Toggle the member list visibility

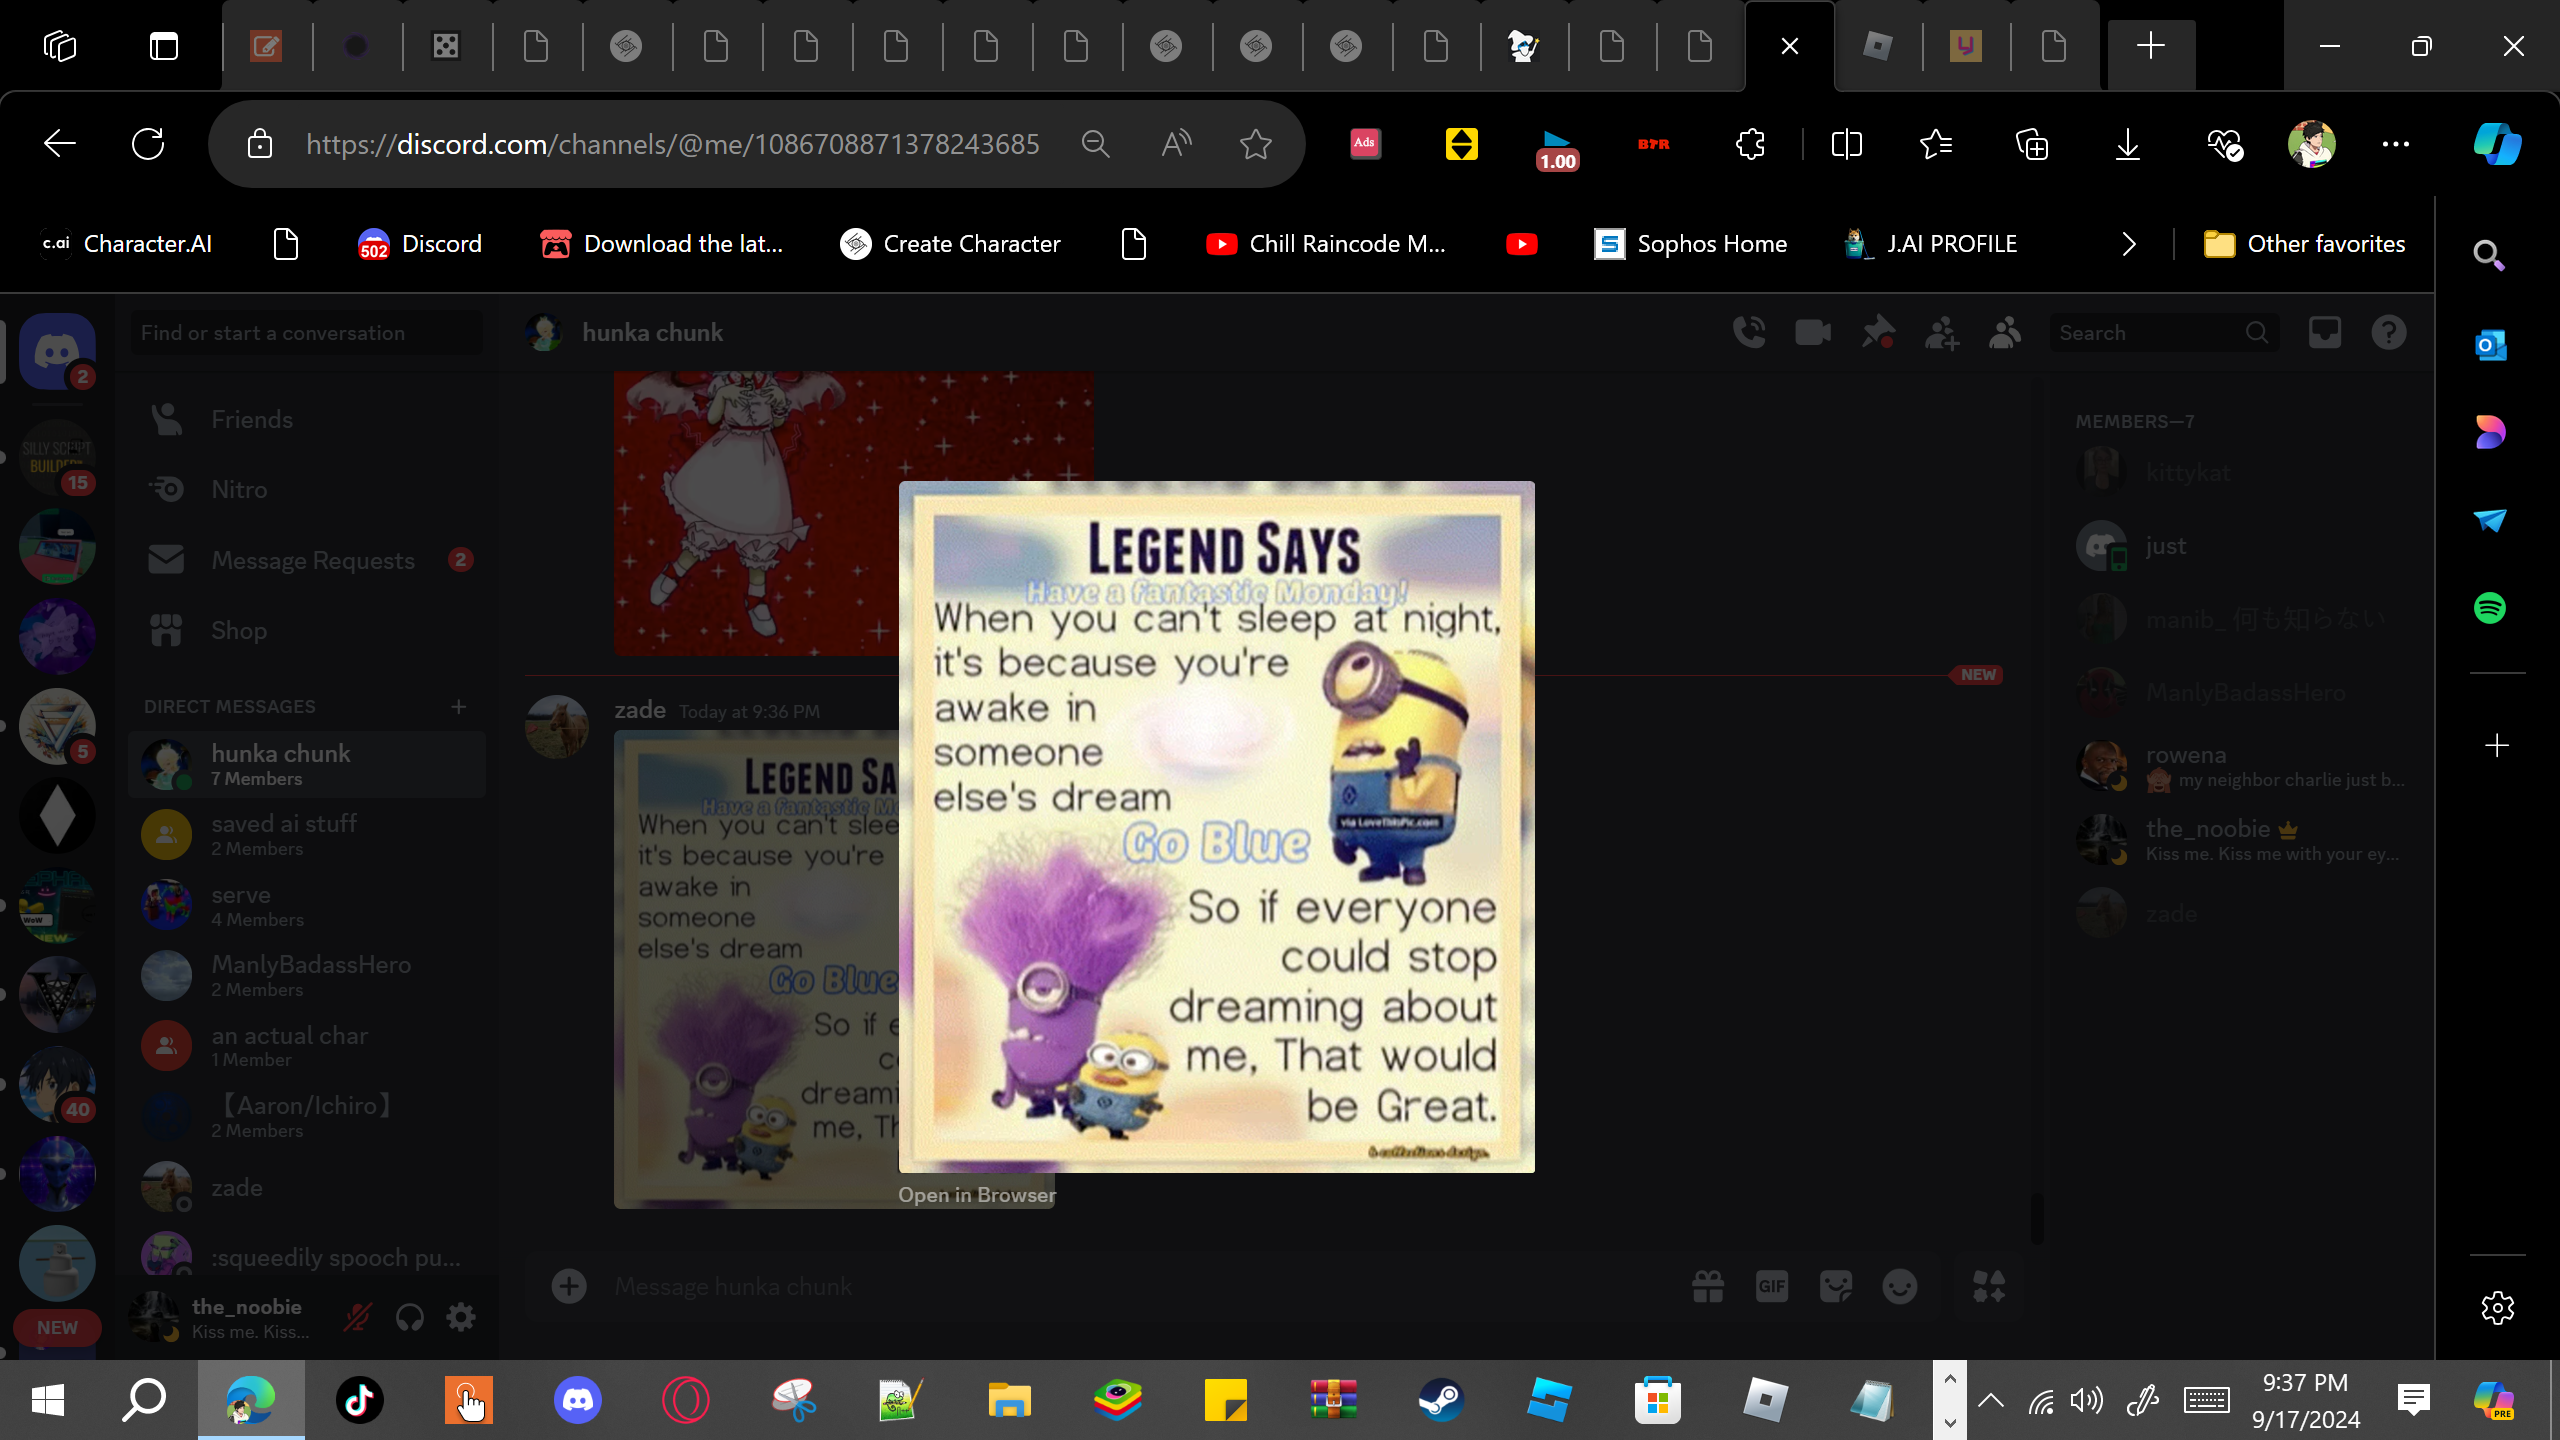[x=2005, y=333]
